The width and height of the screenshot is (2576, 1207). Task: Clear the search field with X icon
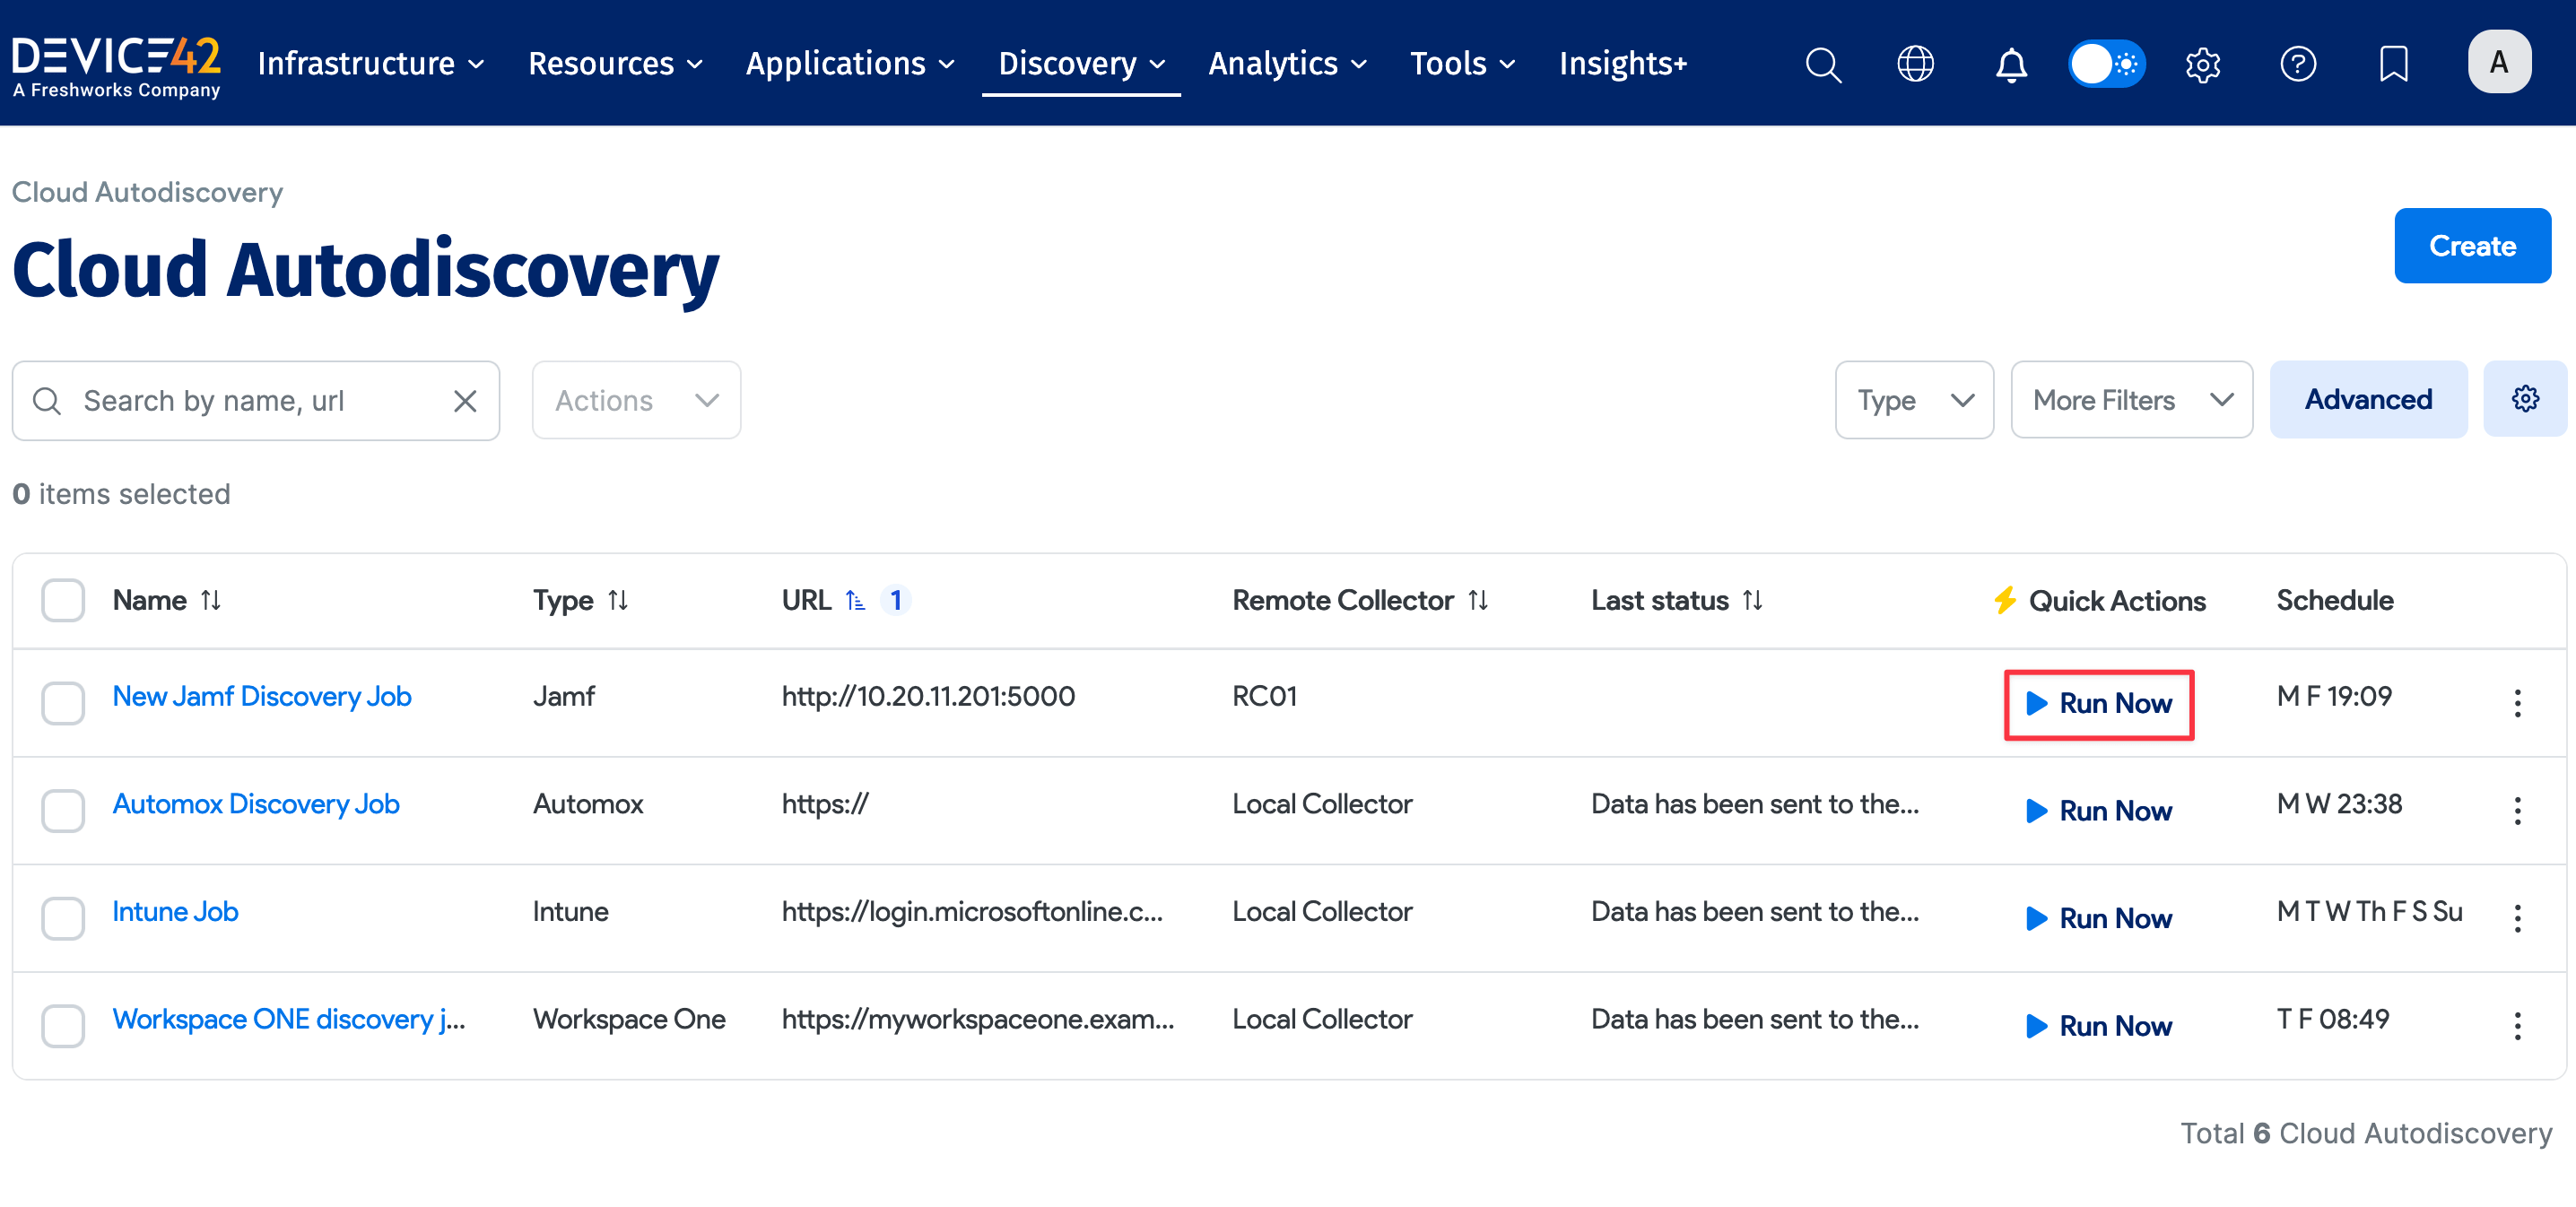[x=465, y=401]
